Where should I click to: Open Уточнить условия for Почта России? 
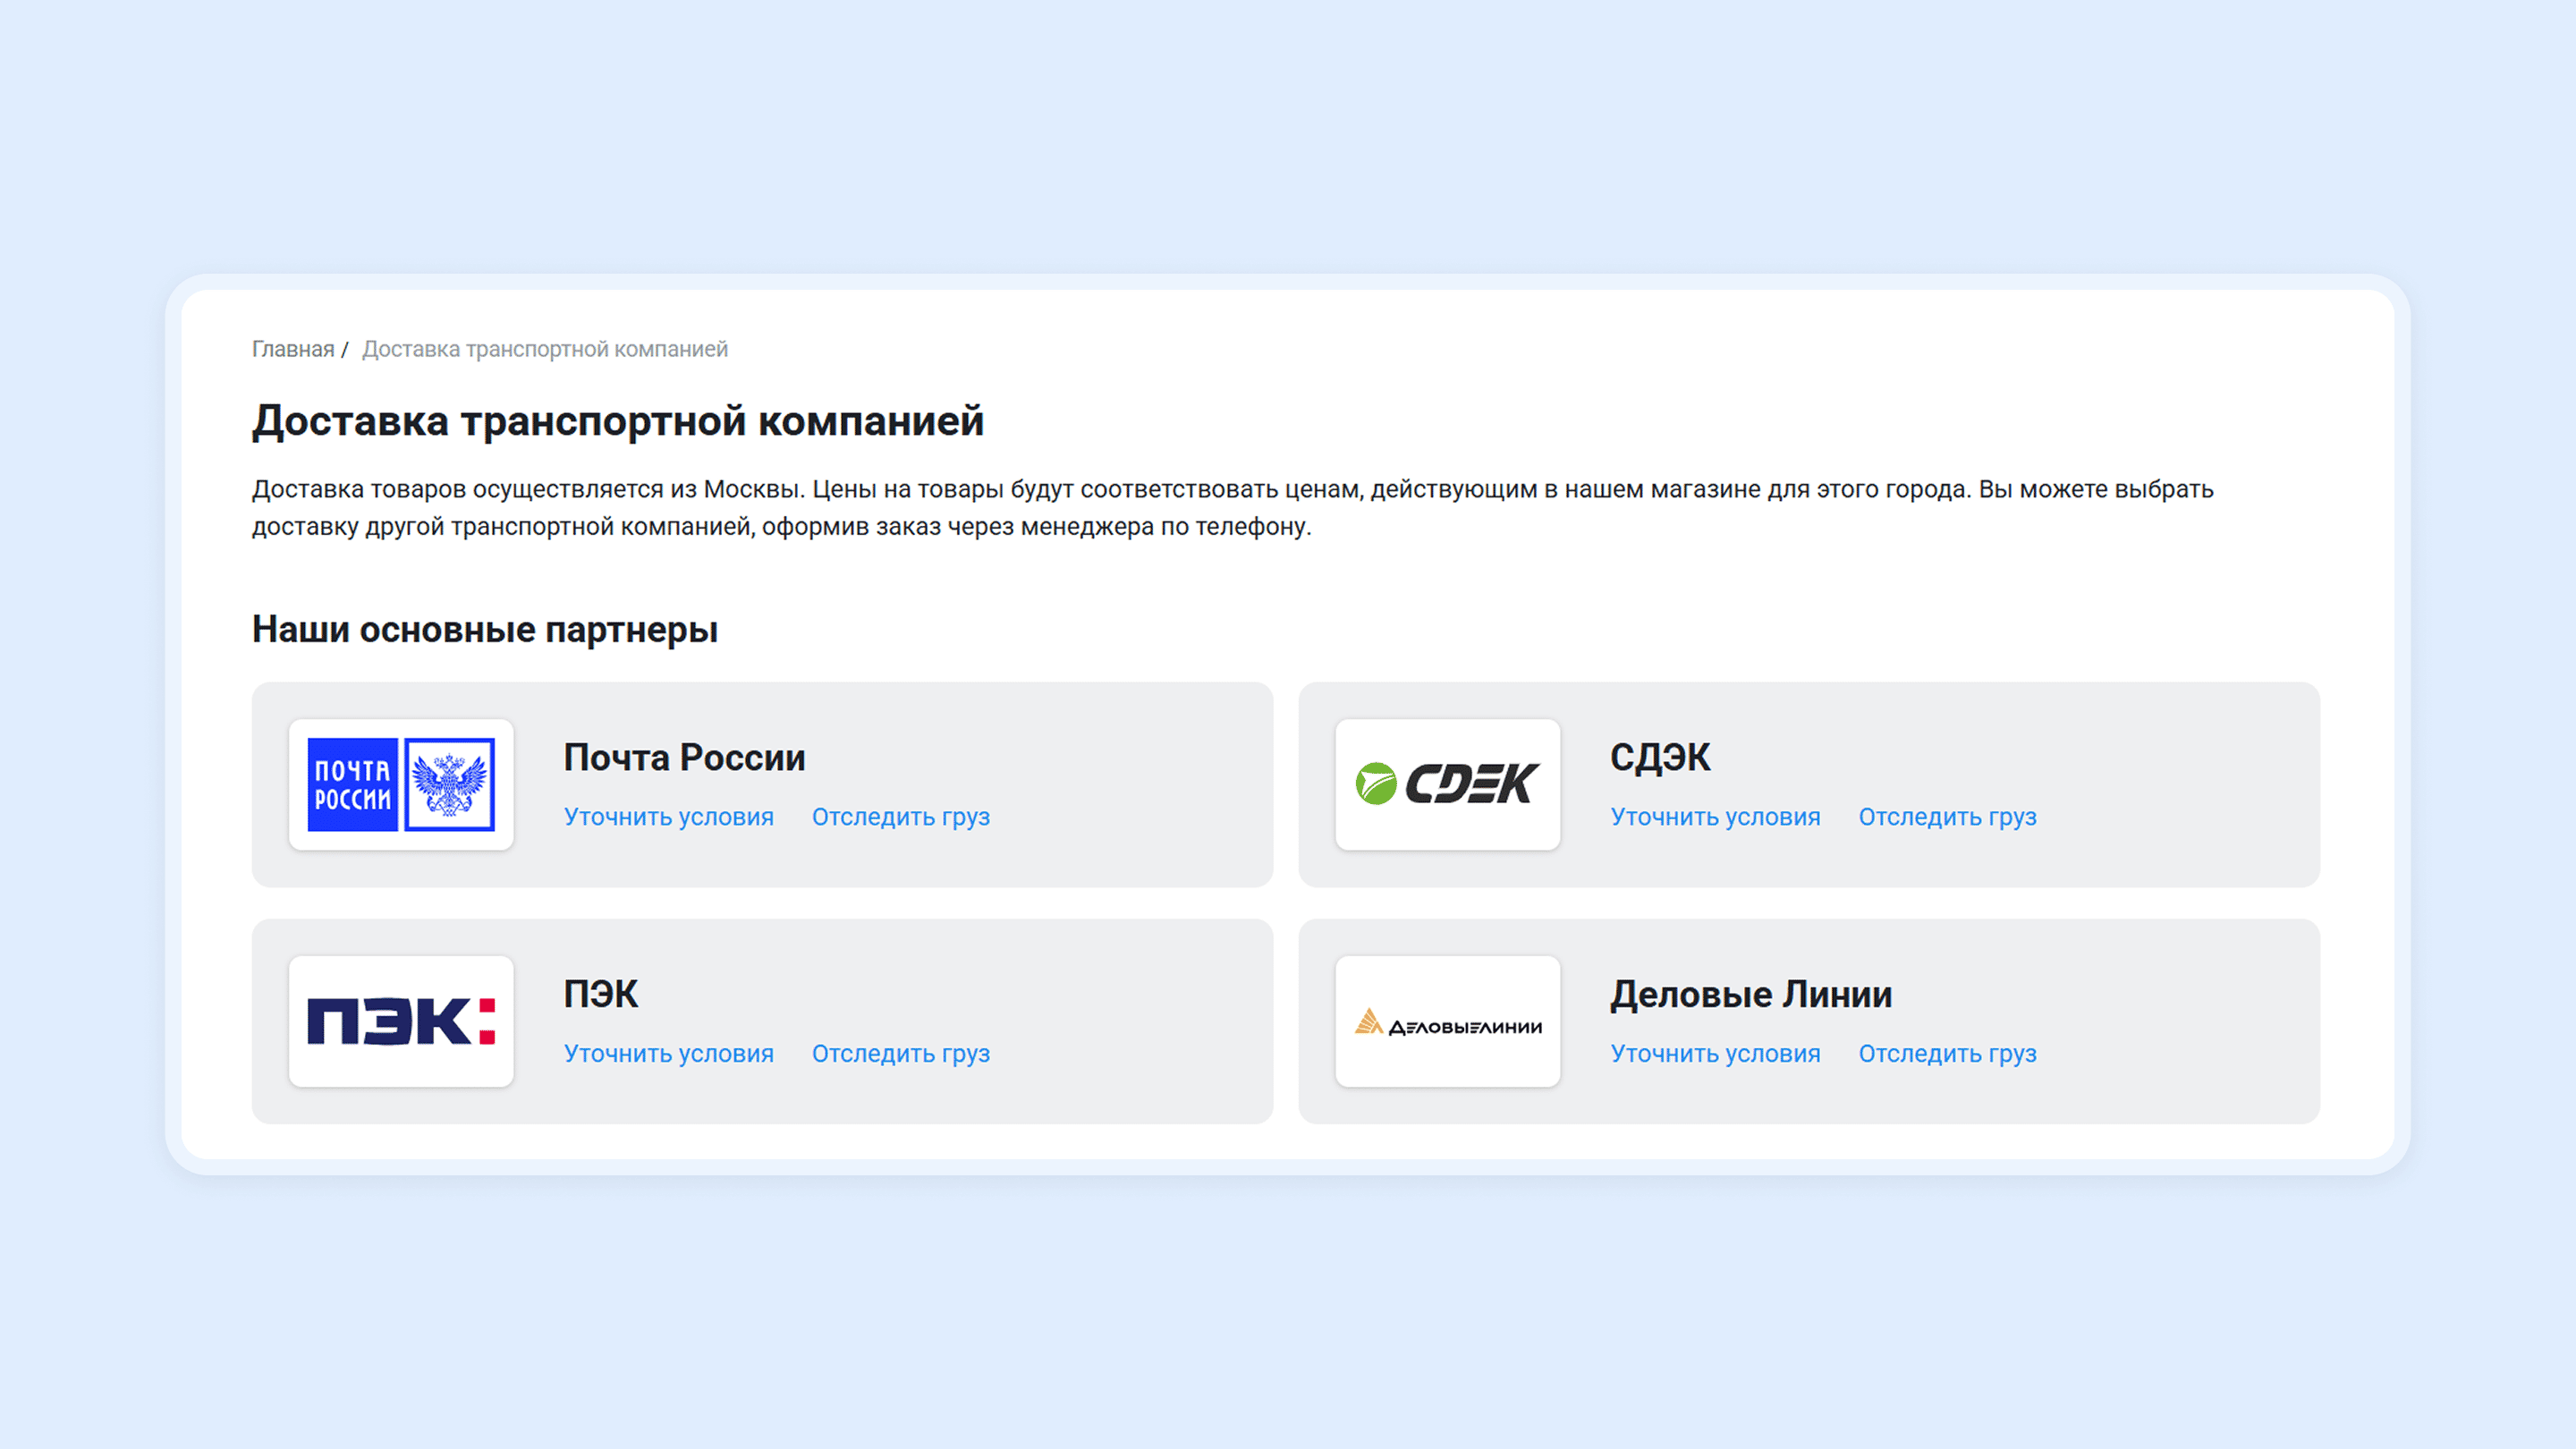tap(669, 817)
